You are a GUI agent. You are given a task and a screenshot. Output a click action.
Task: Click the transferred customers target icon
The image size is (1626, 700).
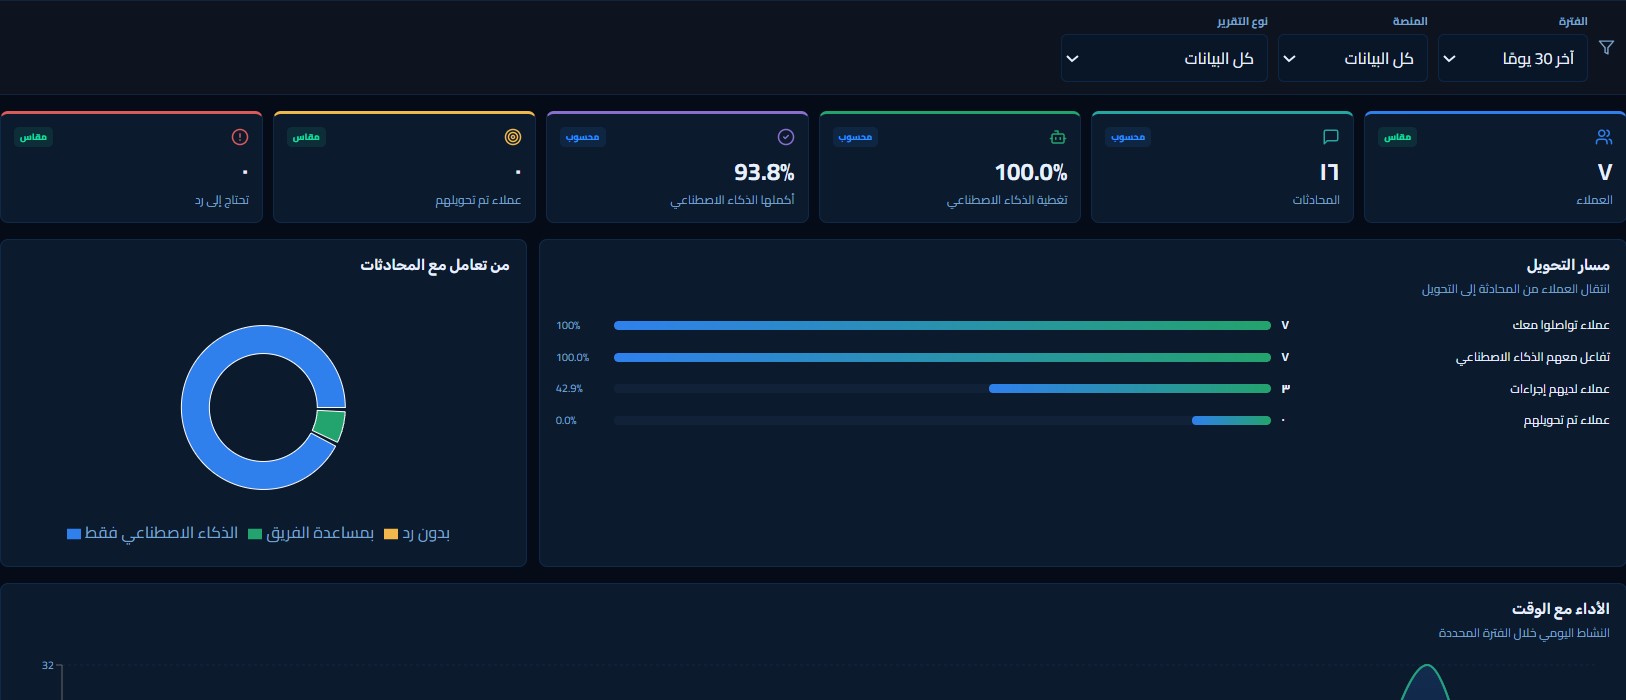pyautogui.click(x=513, y=137)
